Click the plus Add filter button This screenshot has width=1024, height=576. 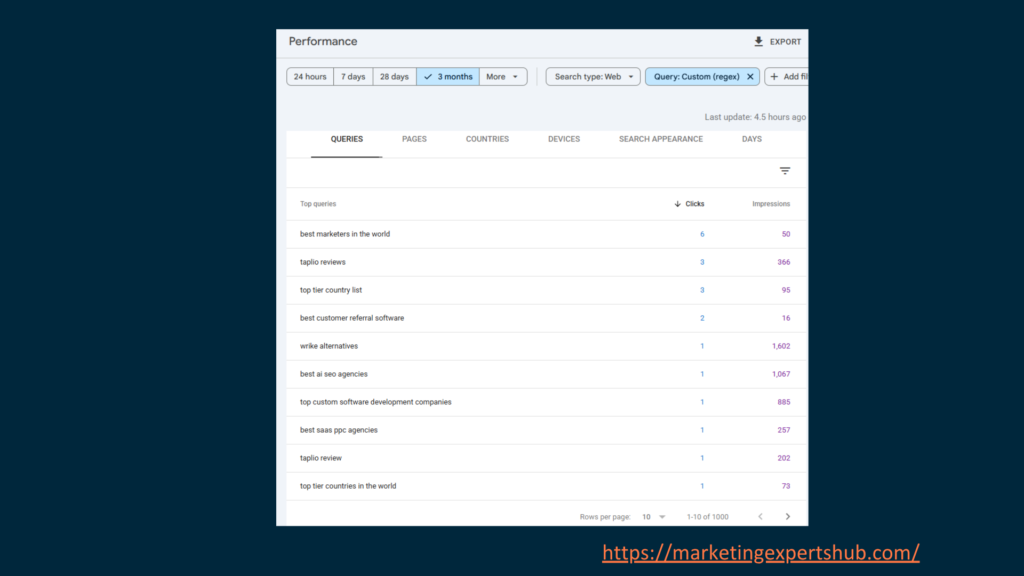[x=787, y=76]
